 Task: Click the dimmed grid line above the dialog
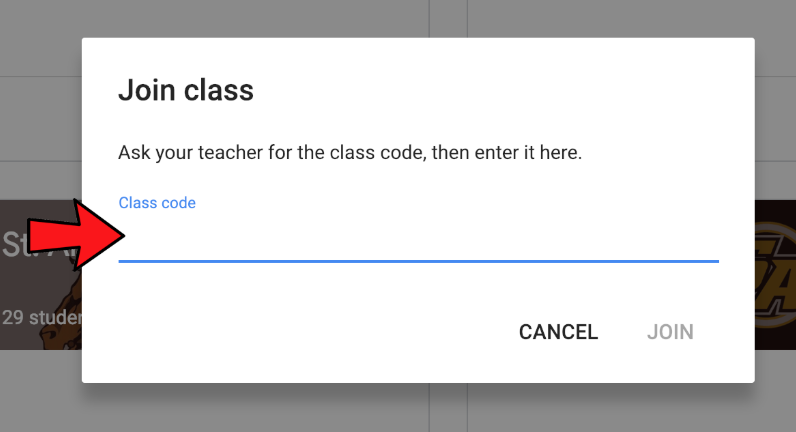[x=429, y=18]
